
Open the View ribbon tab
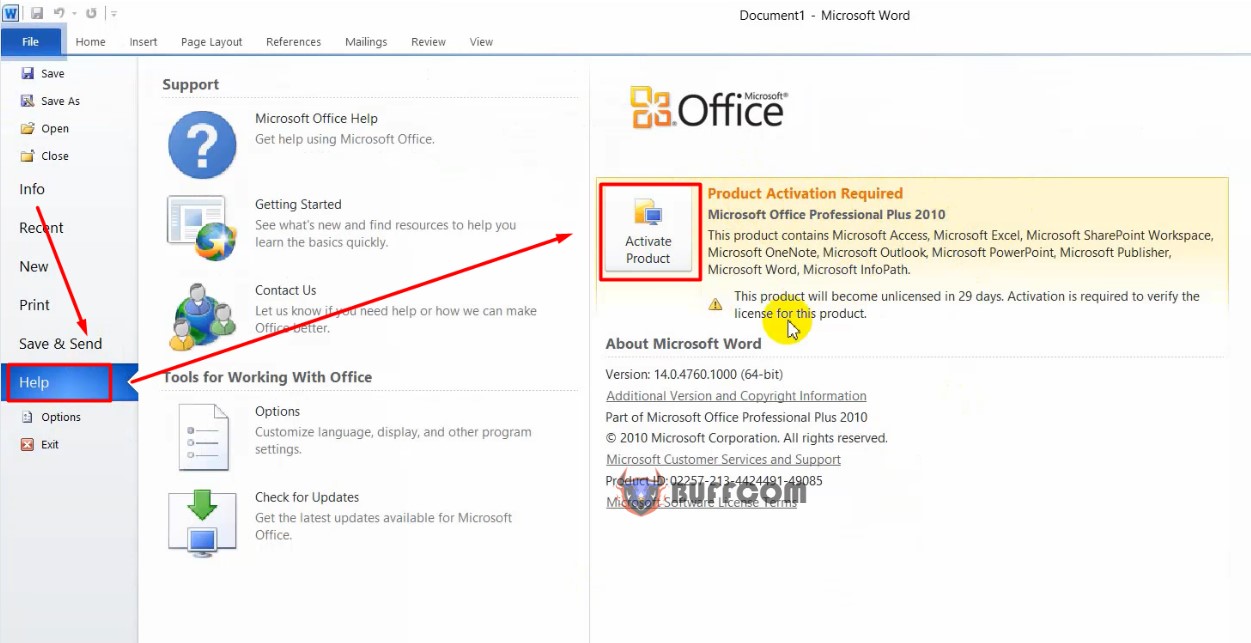point(482,42)
